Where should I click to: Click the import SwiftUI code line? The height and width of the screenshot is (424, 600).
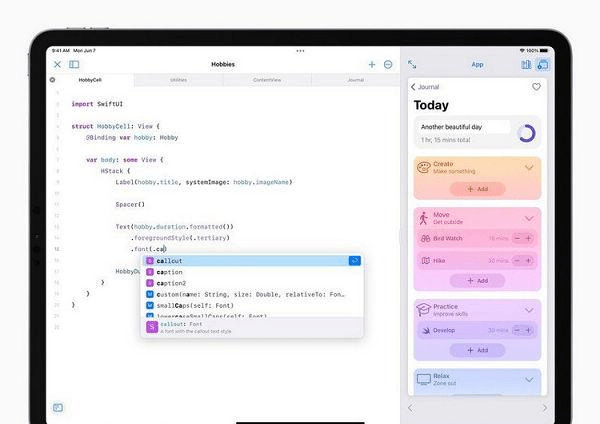point(97,104)
